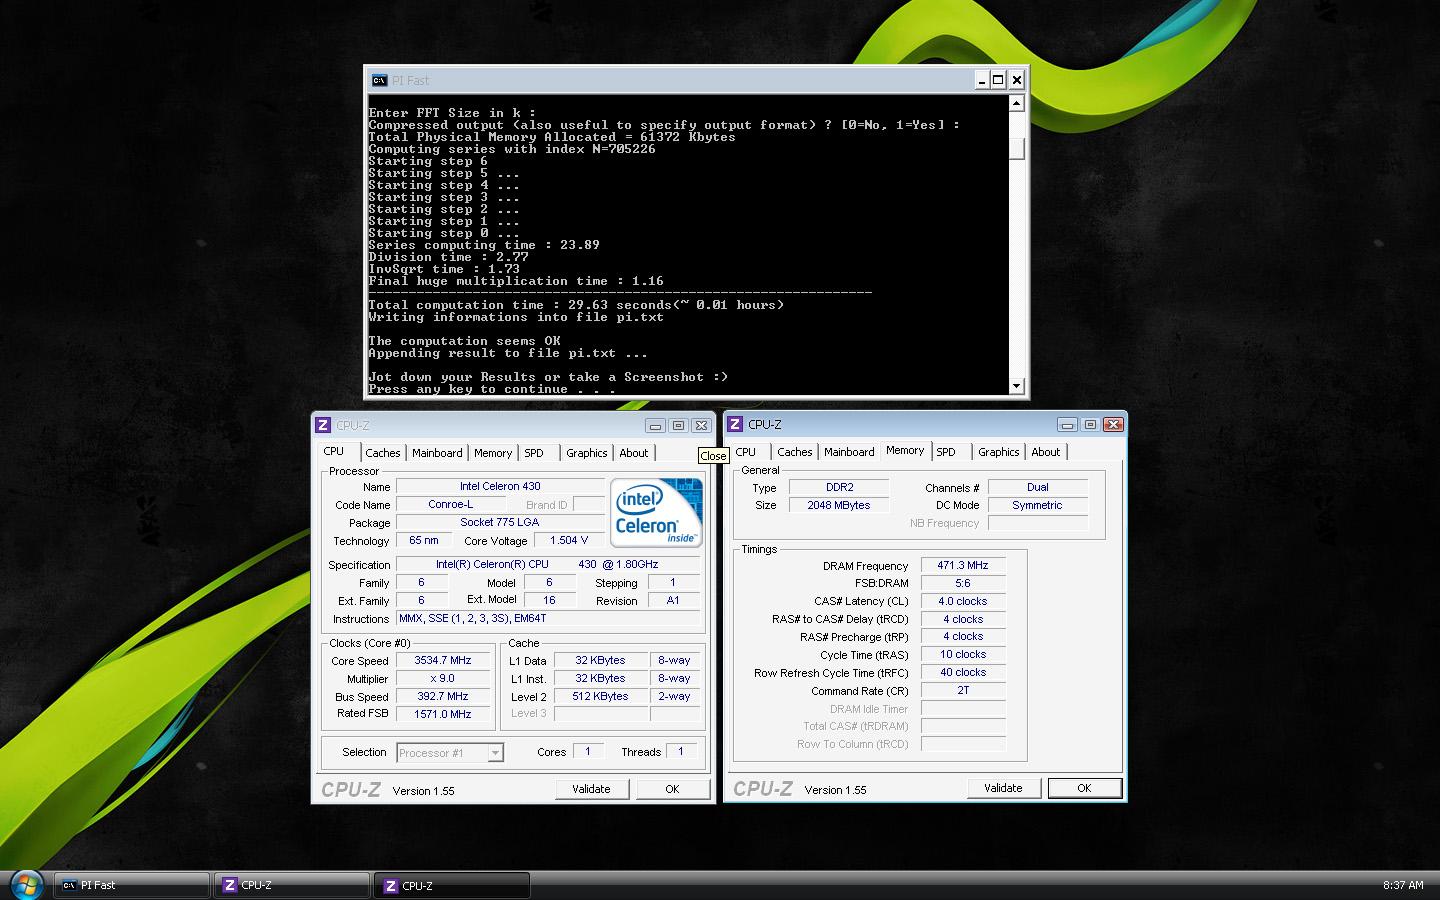Click DRAM Frequency value 471.3 MHz
1440x900 pixels.
pyautogui.click(x=963, y=566)
